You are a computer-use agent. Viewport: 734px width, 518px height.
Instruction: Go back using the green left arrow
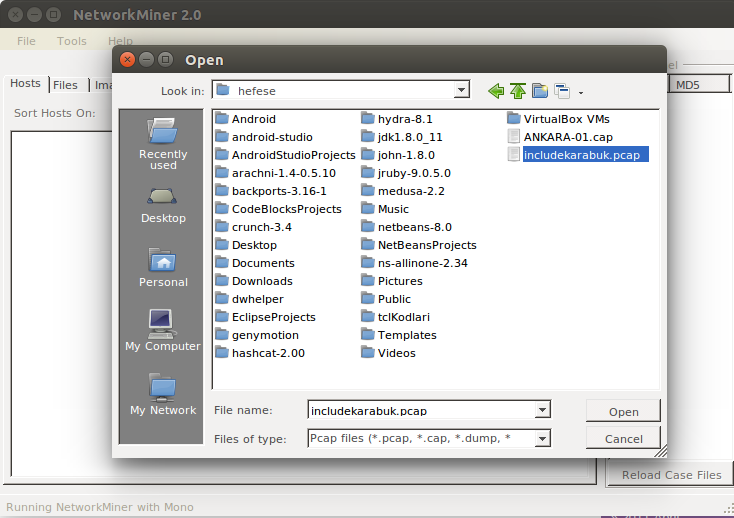pyautogui.click(x=496, y=90)
